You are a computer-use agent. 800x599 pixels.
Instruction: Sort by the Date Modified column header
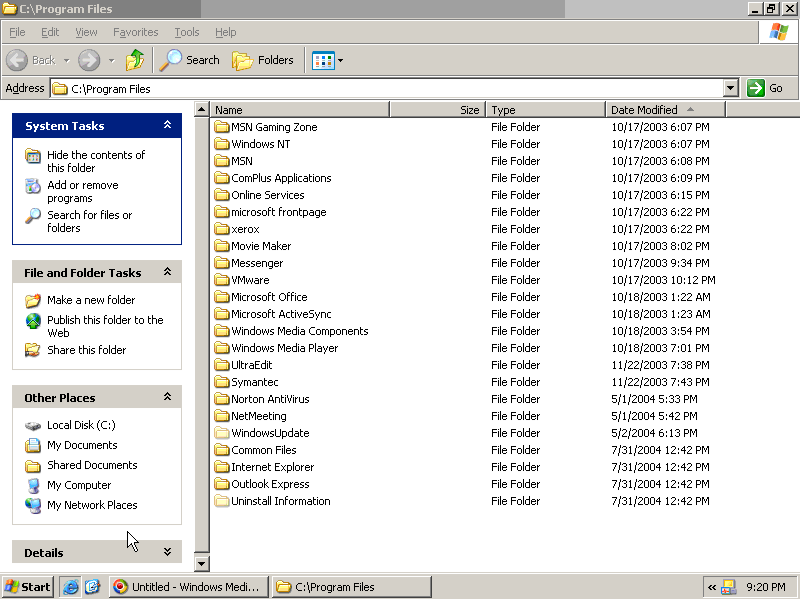[x=665, y=110]
